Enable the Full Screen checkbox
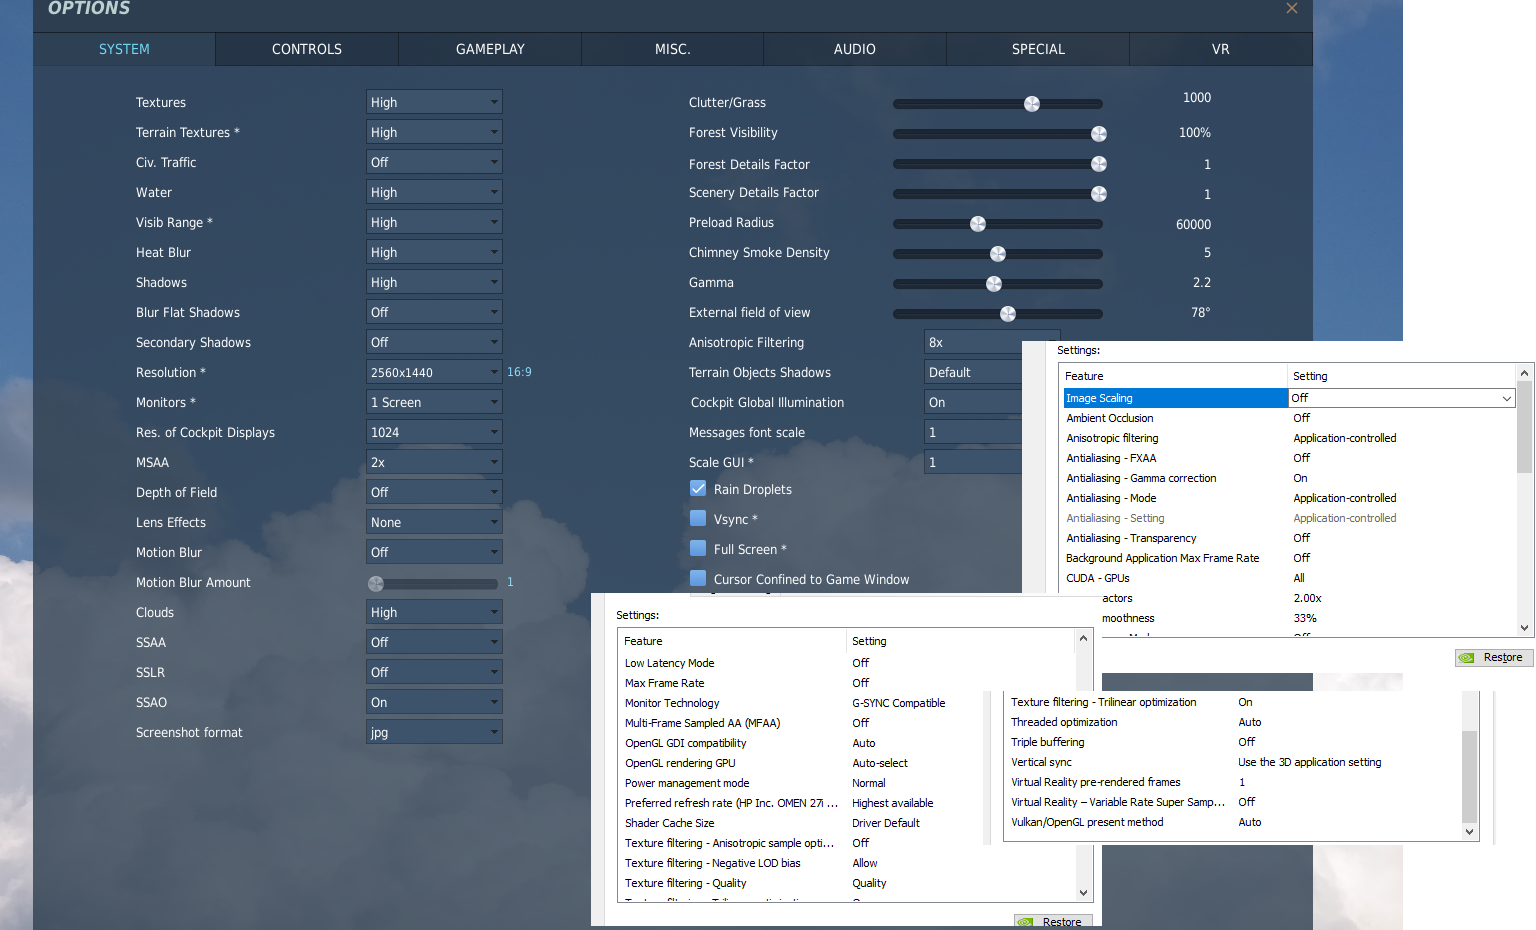Image resolution: width=1536 pixels, height=930 pixels. [x=698, y=549]
